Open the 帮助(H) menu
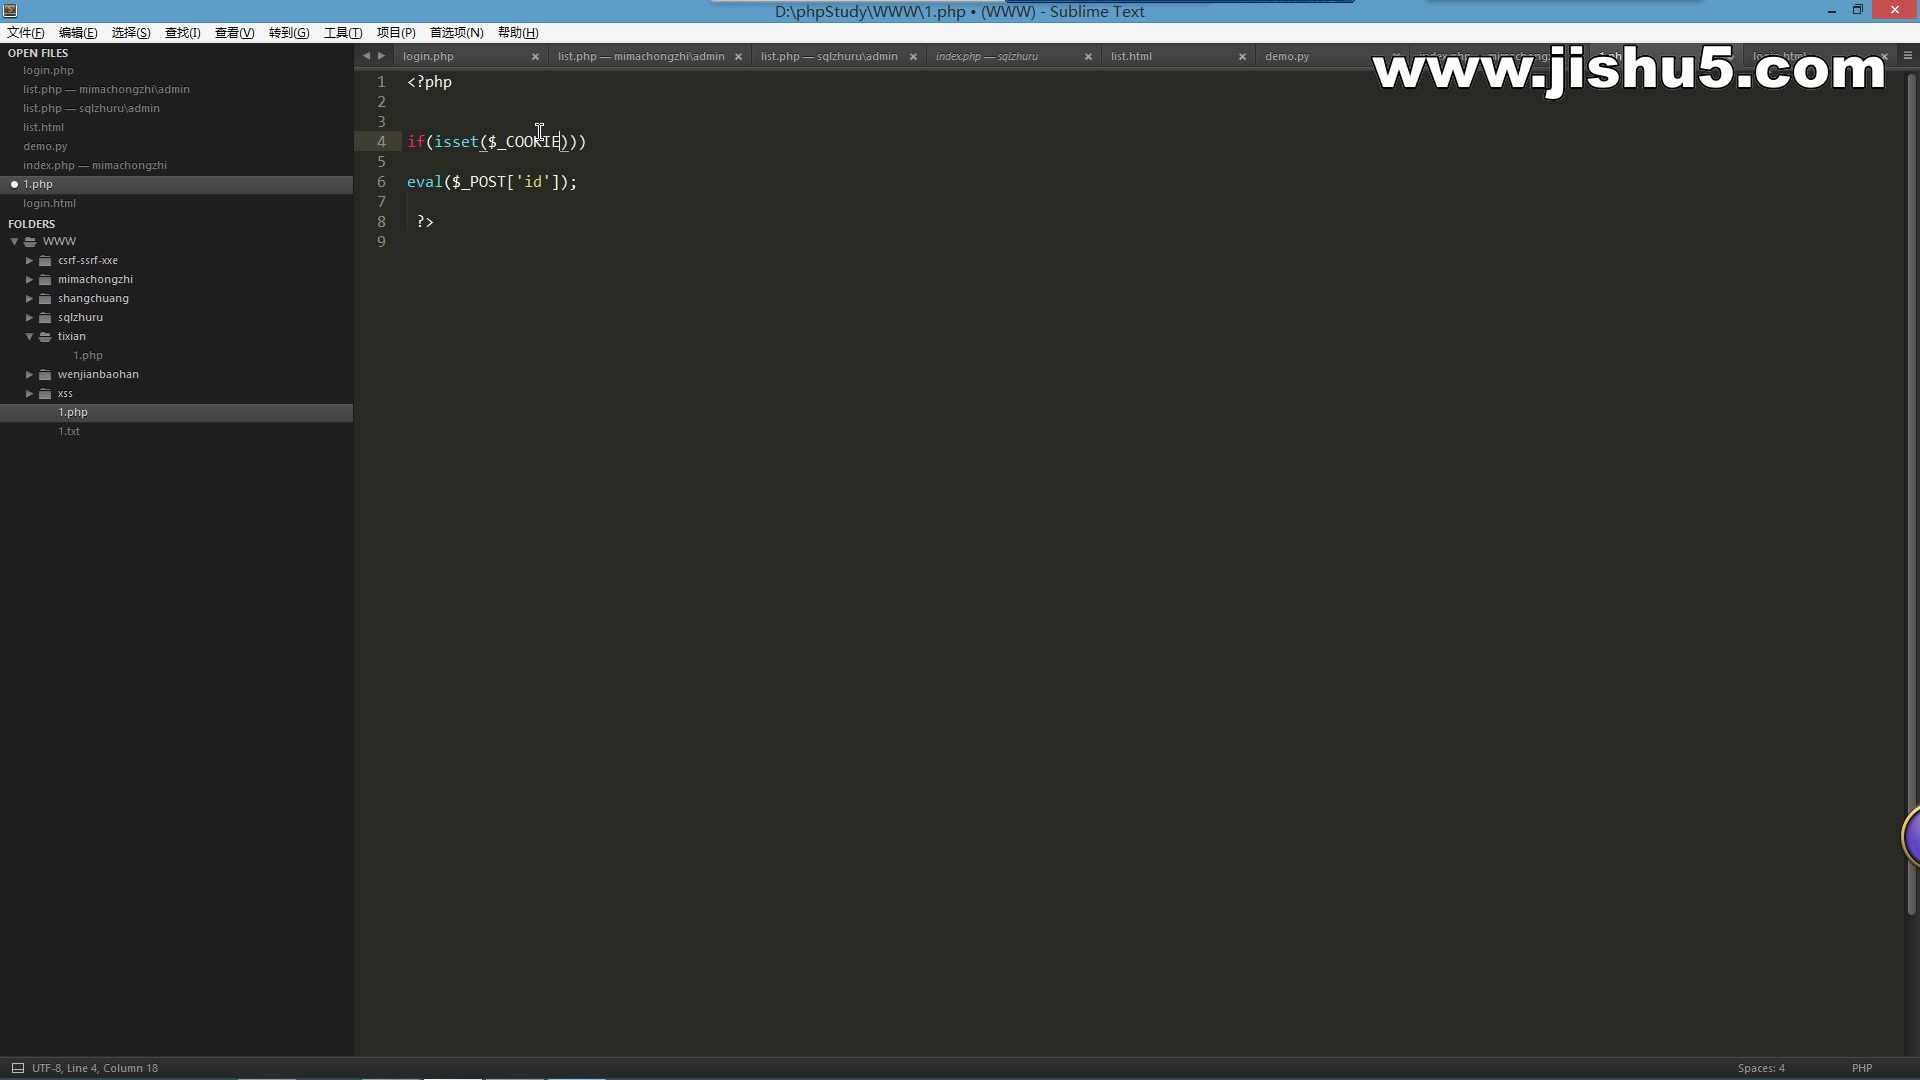Screen dimensions: 1920x1080 (x=518, y=32)
